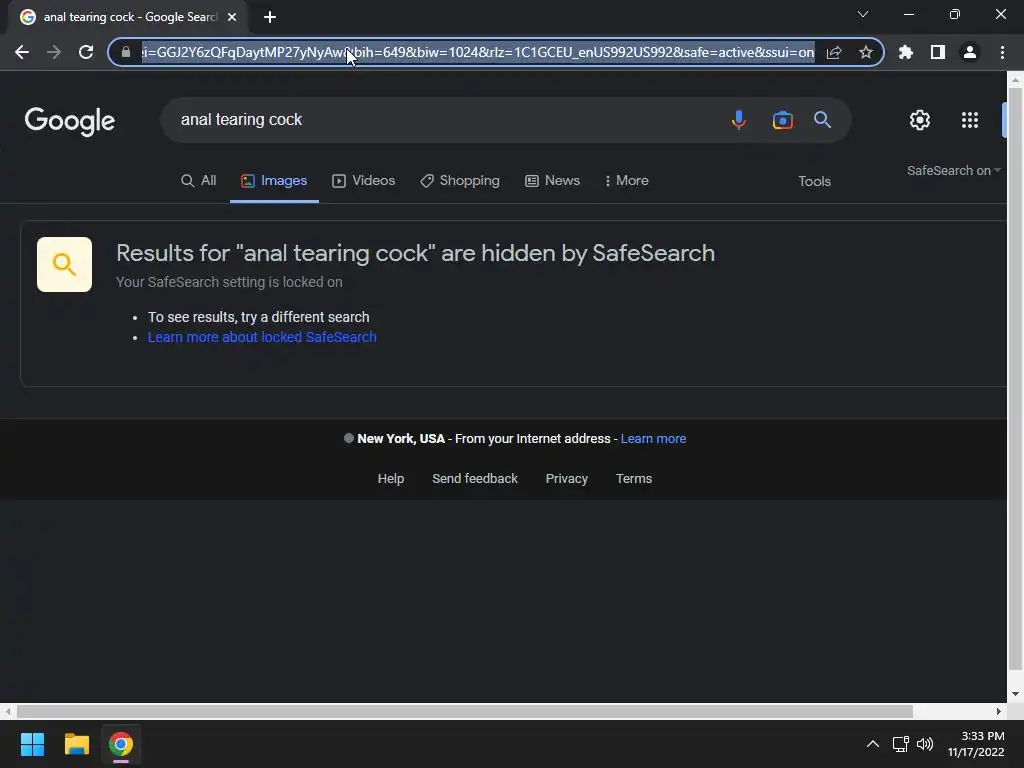Switch to the Videos tab
Screen dimensions: 1024x768
click(x=364, y=181)
